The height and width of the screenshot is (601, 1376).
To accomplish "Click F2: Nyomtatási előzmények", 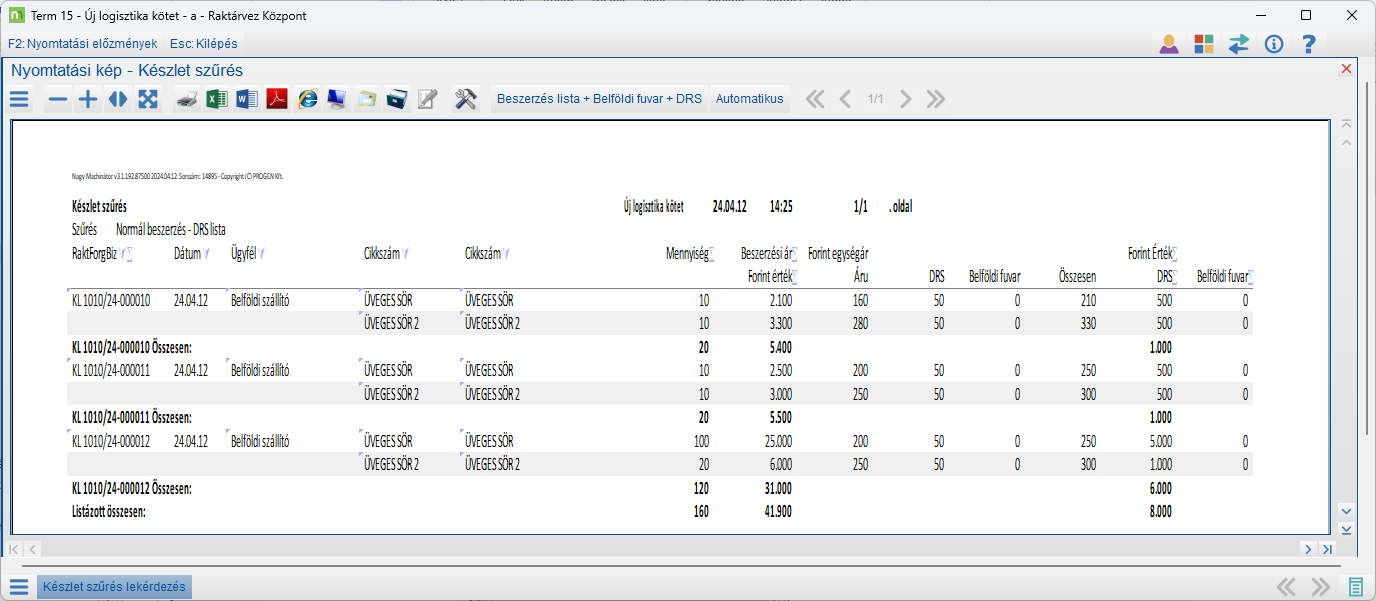I will click(82, 44).
